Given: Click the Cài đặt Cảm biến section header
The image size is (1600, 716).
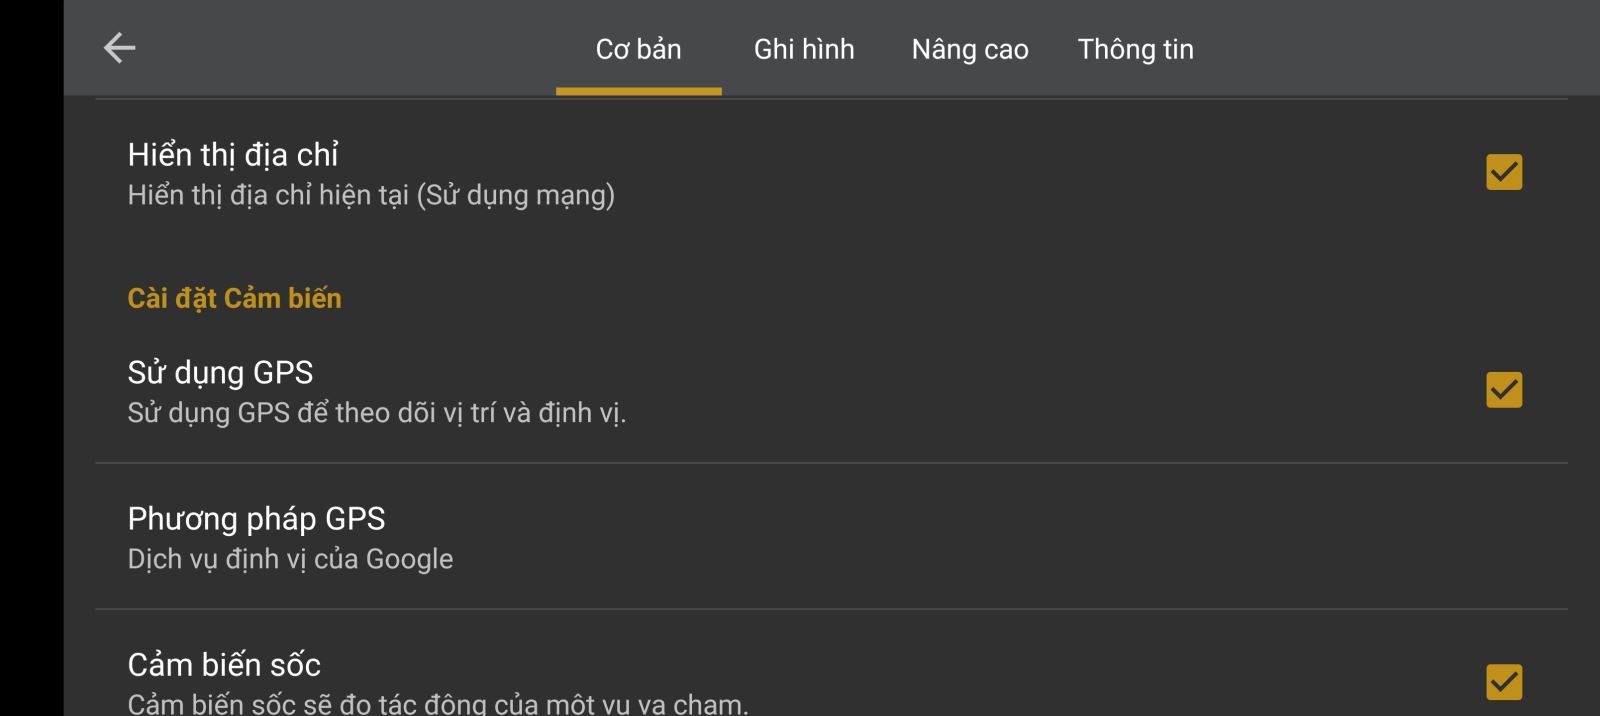Looking at the screenshot, I should [x=233, y=297].
